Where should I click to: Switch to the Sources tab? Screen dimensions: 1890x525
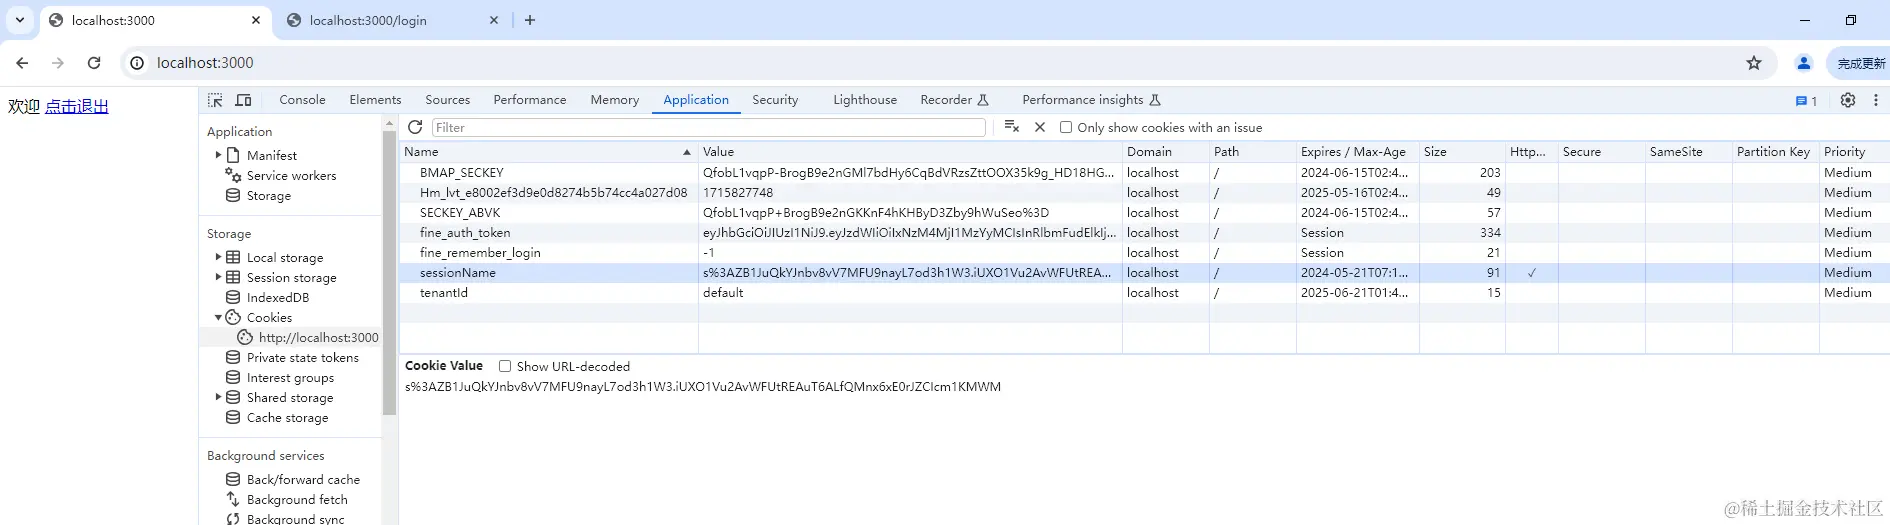(x=447, y=100)
